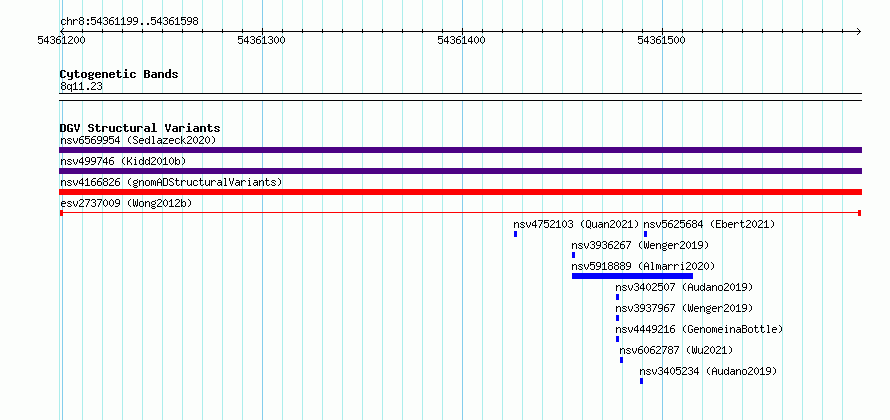Screen dimensions: 890x420
Task: Click ruler position 54361400
Action: (461, 40)
